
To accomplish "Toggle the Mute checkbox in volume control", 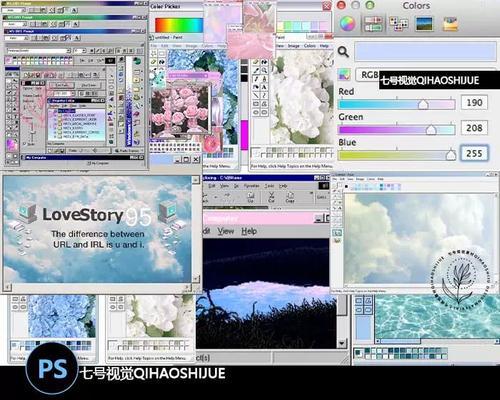I will (25, 144).
